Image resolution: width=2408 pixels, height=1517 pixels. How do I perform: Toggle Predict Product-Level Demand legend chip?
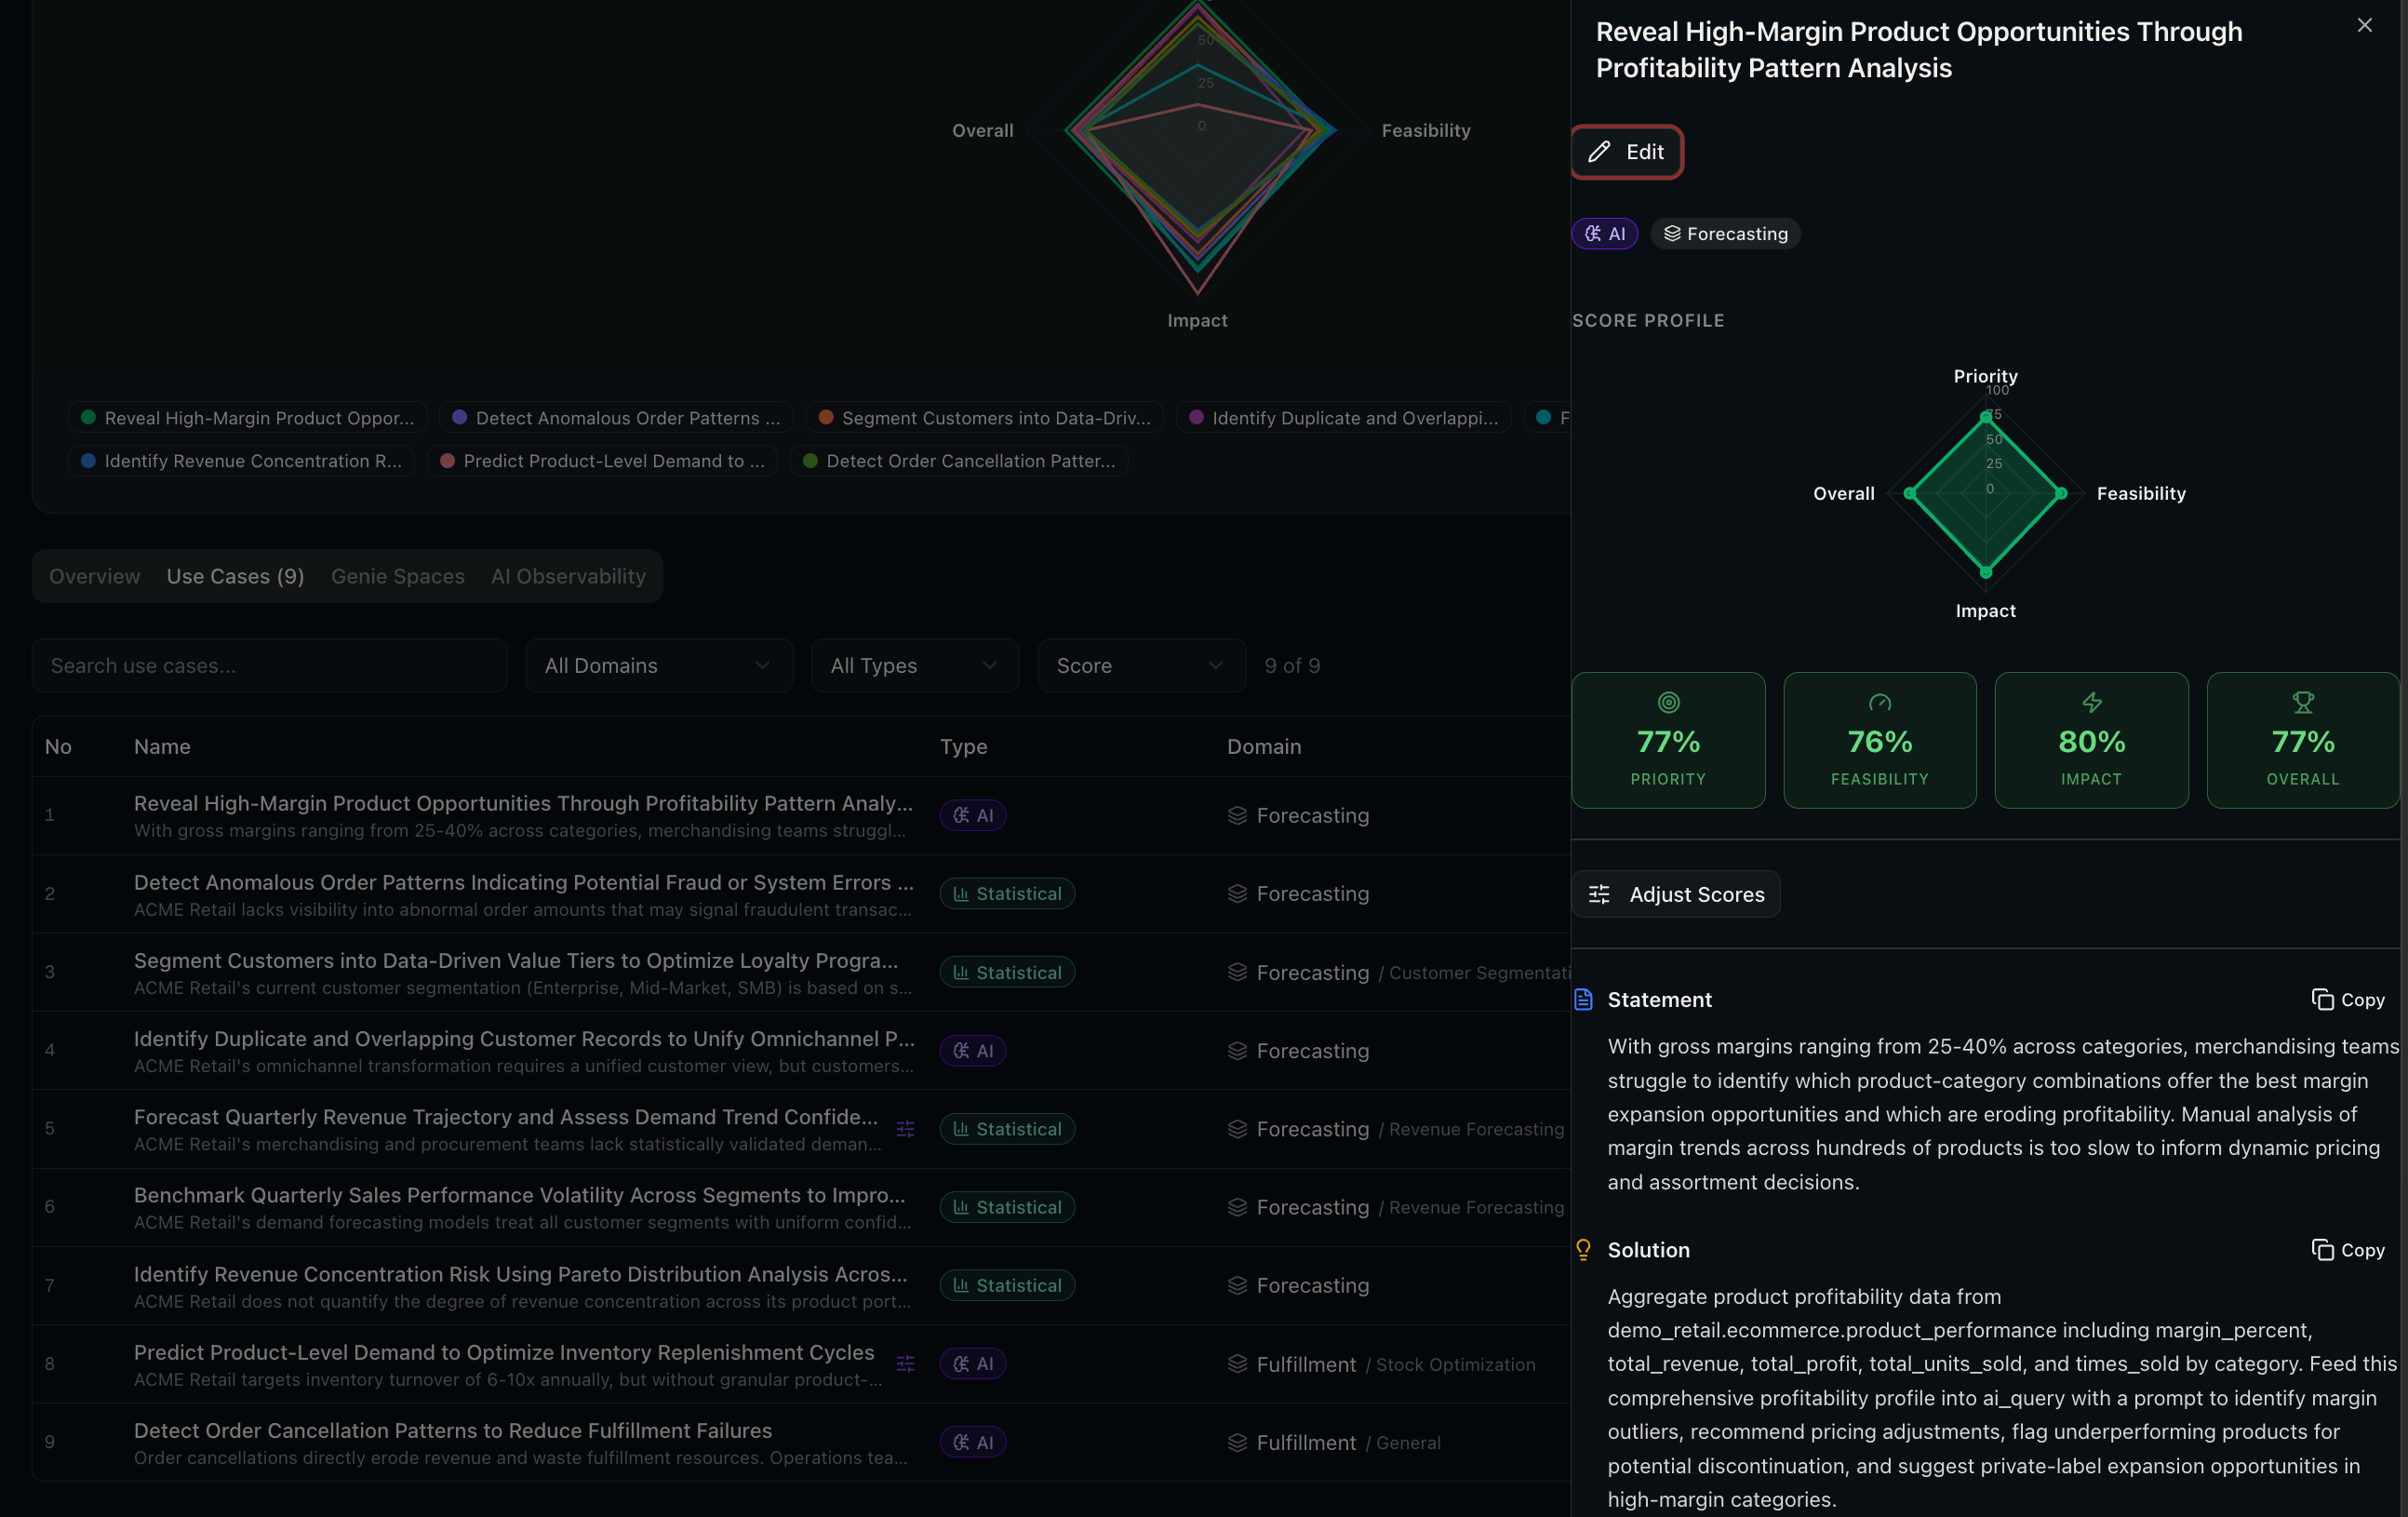pyautogui.click(x=602, y=461)
